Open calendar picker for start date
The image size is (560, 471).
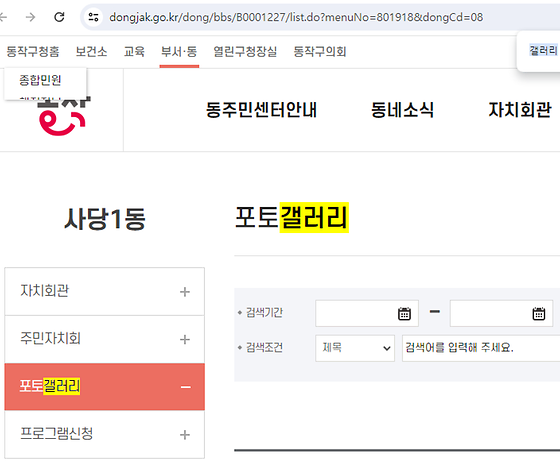(404, 314)
